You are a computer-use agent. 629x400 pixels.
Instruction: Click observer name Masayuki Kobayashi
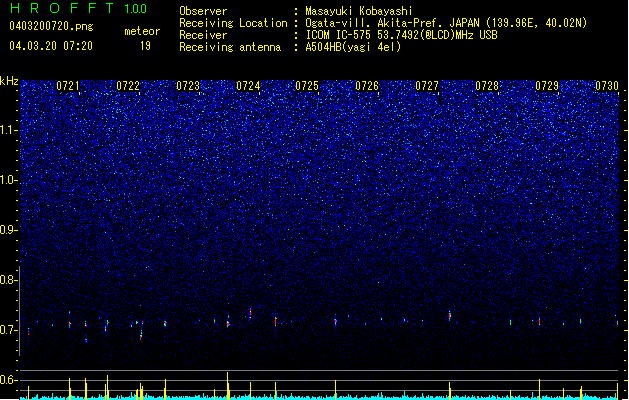pyautogui.click(x=359, y=11)
